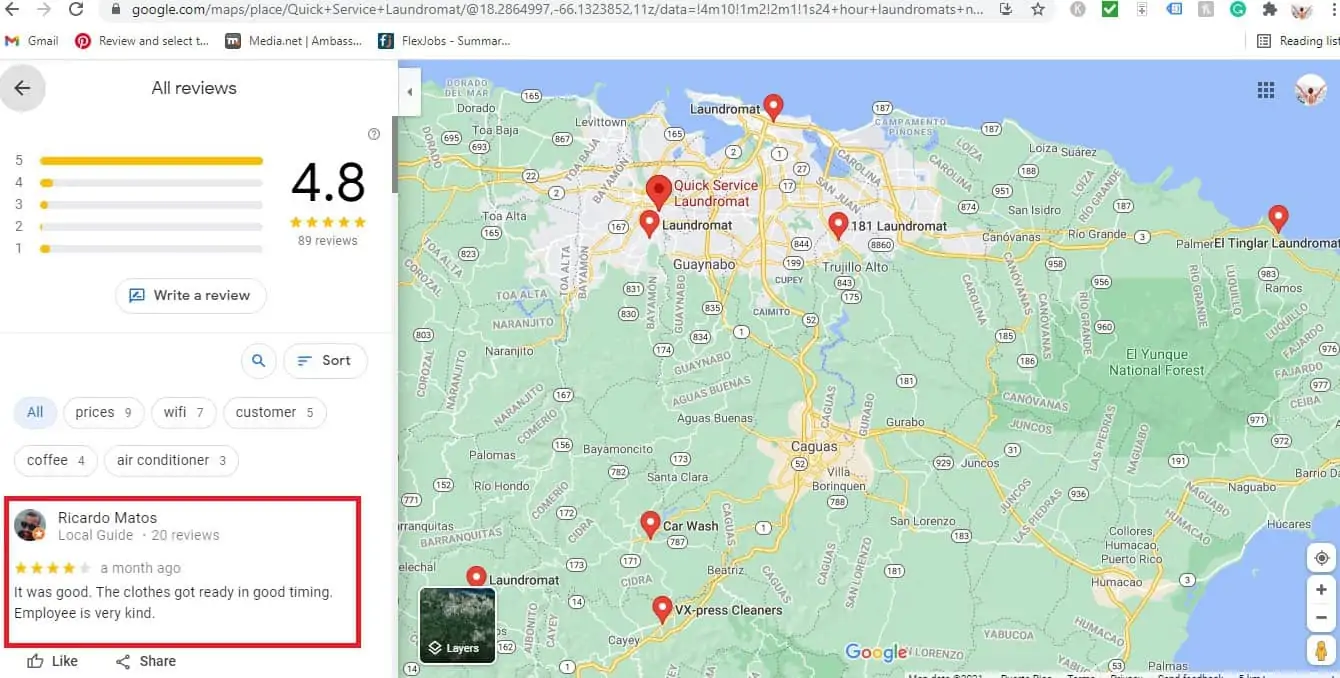Click Ricardo Matos's profile photo
Viewport: 1340px width, 678px height.
click(30, 525)
